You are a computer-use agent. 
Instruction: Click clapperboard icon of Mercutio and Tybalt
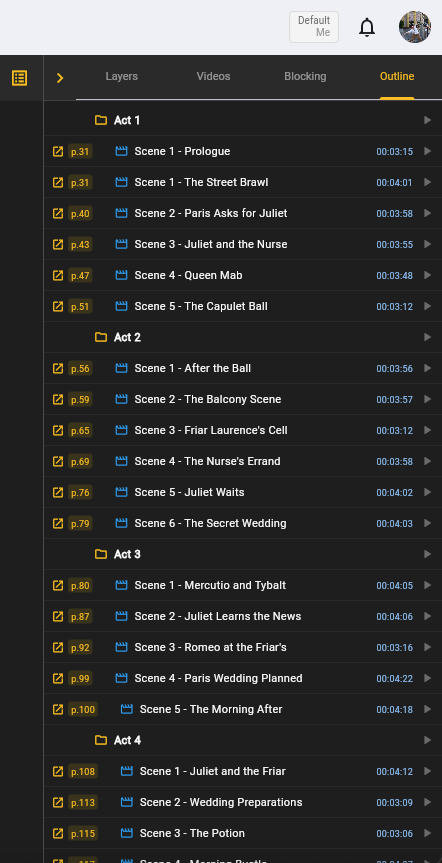(x=121, y=585)
